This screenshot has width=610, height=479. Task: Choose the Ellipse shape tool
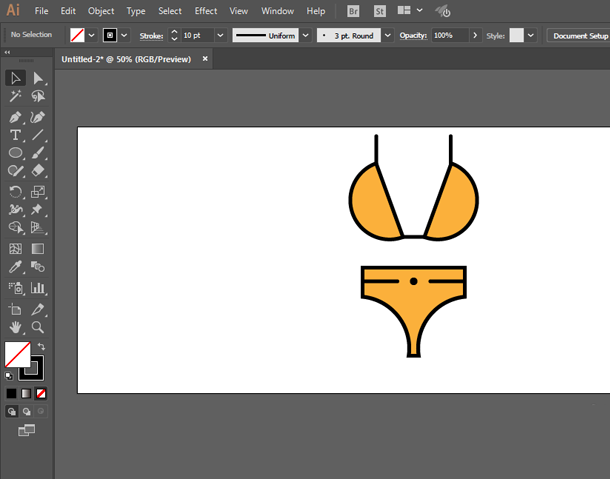click(16, 153)
